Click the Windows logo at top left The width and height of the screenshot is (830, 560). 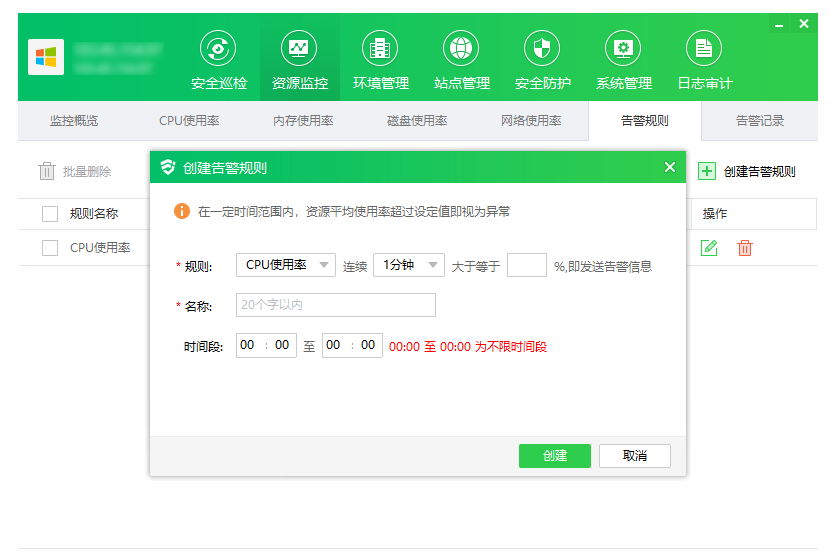tap(46, 57)
